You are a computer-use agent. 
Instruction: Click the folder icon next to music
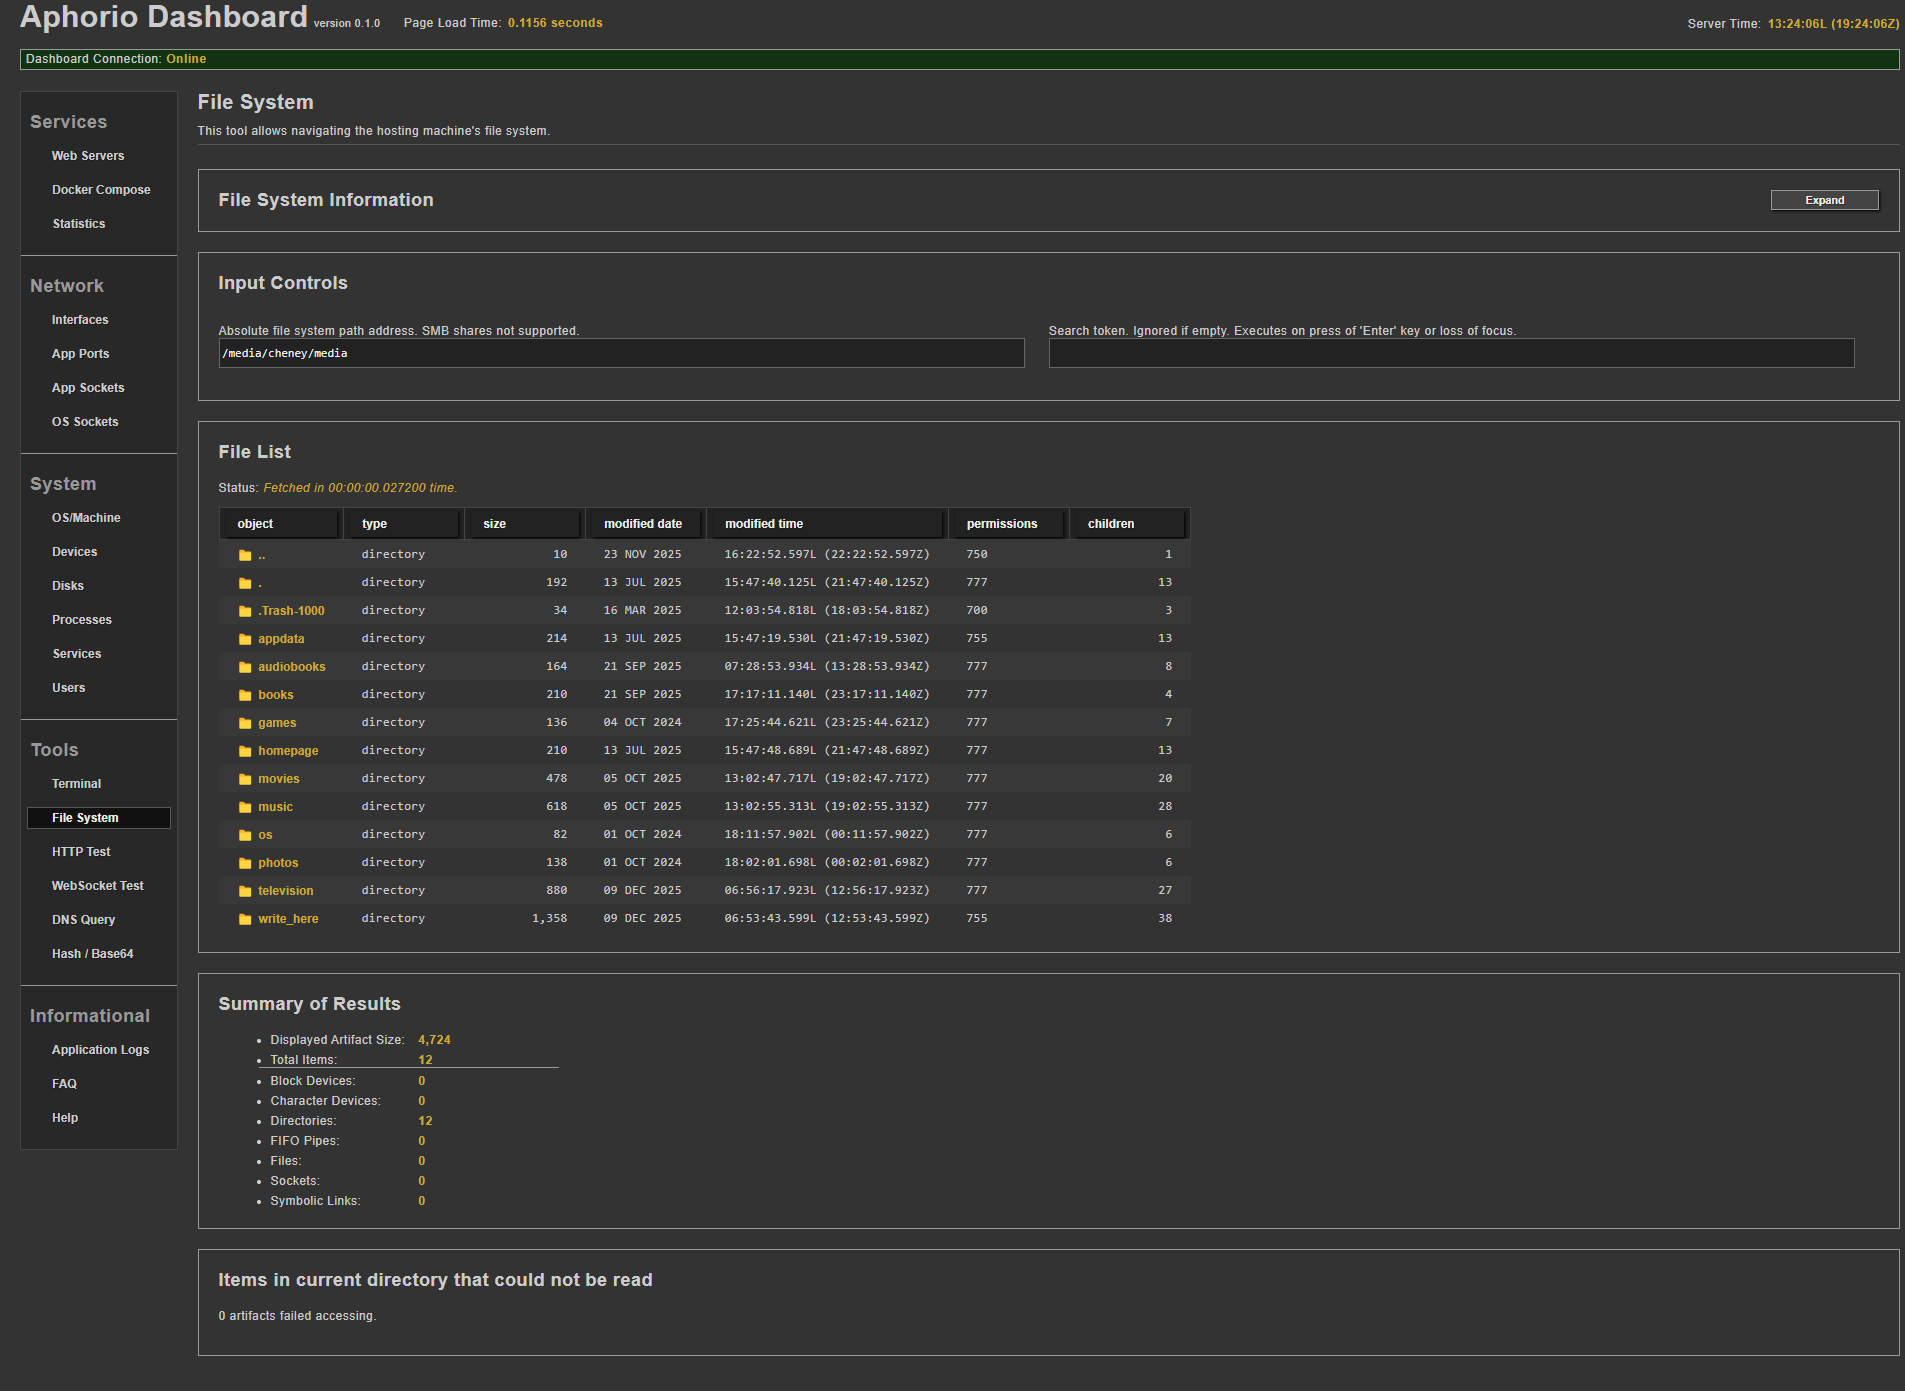(x=245, y=807)
